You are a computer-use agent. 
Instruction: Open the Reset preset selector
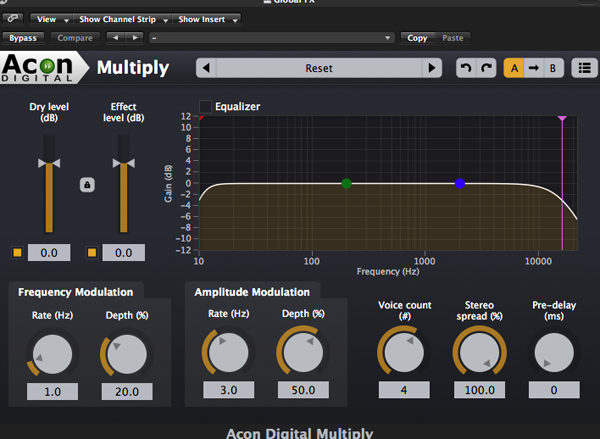(319, 68)
